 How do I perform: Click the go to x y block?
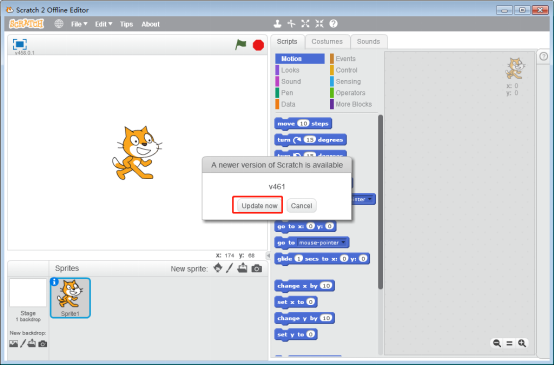tap(305, 226)
